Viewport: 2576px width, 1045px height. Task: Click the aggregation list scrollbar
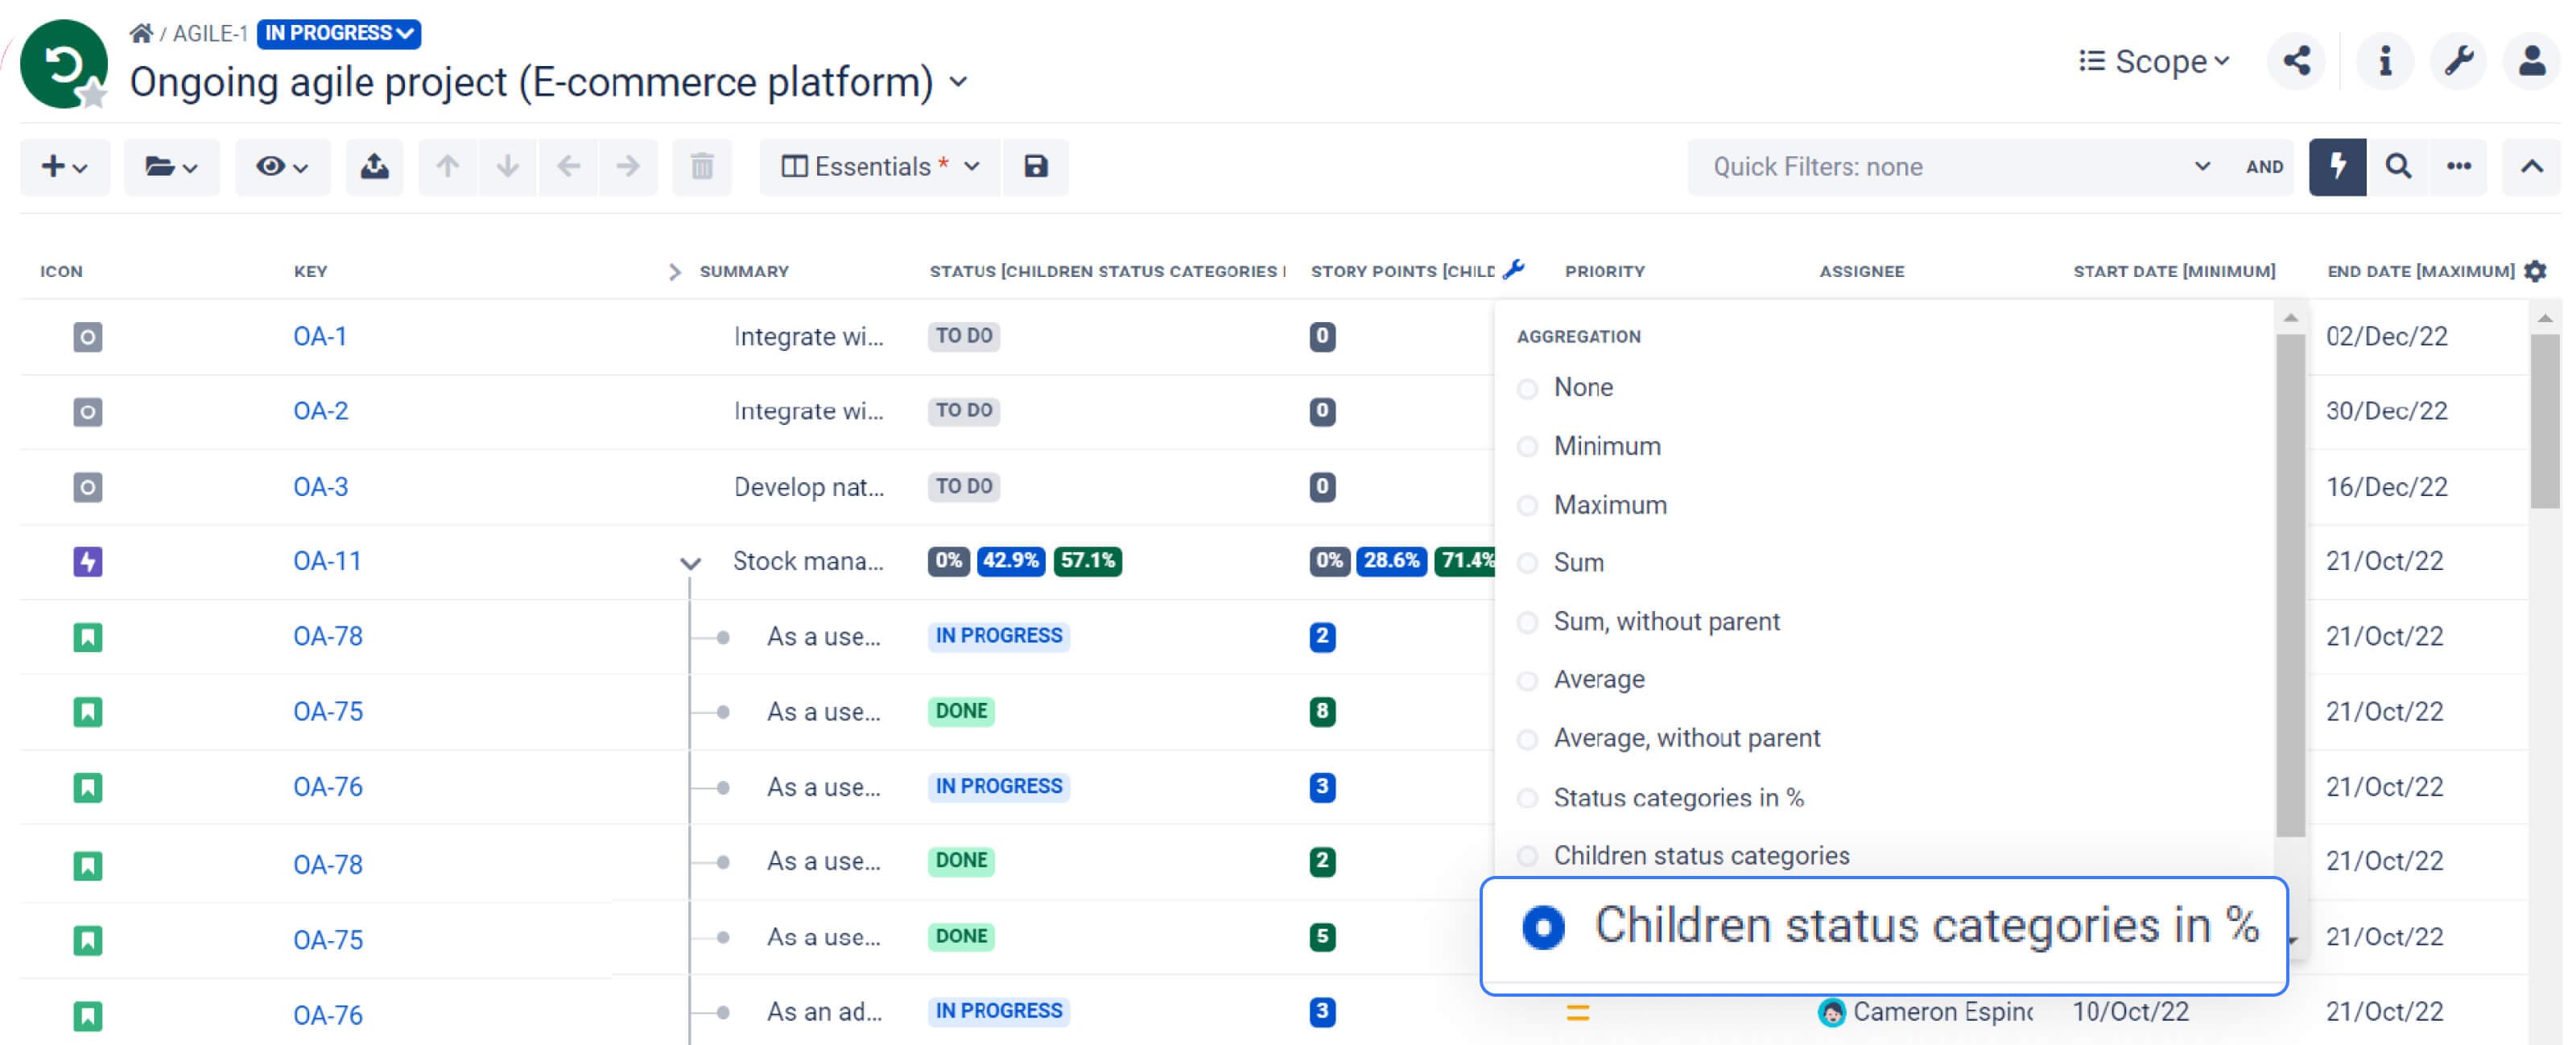(x=2290, y=585)
